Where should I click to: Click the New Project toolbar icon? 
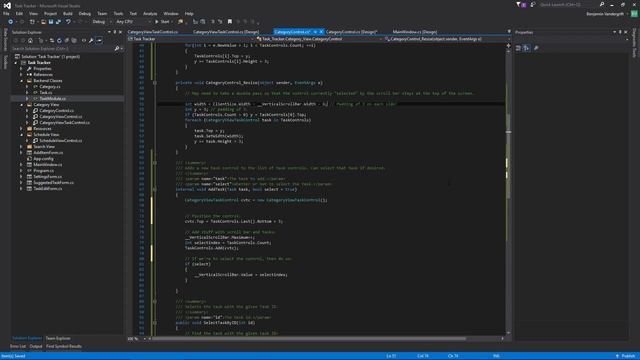pos(32,22)
